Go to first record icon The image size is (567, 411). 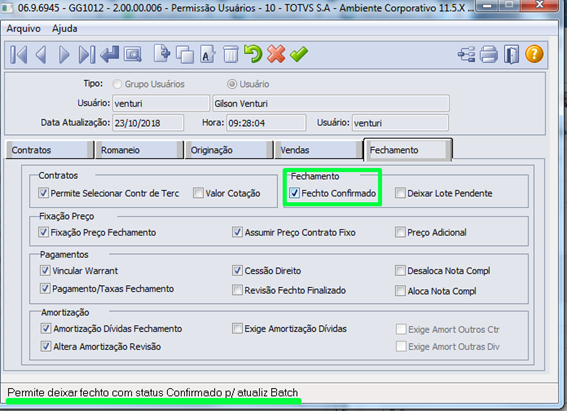19,55
